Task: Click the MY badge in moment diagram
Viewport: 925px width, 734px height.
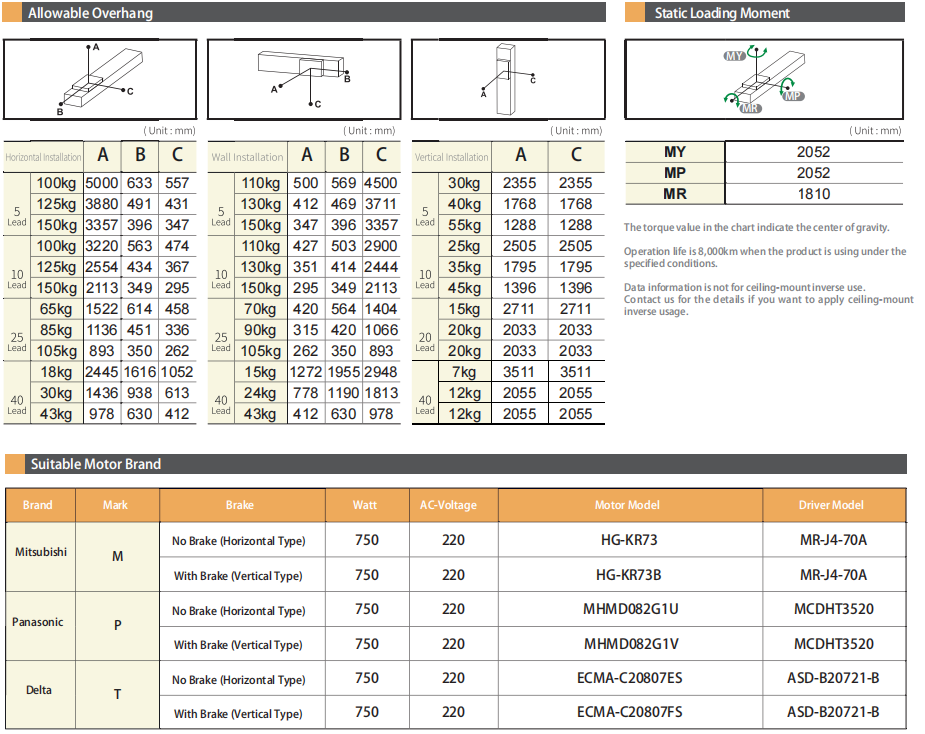Action: pos(735,57)
